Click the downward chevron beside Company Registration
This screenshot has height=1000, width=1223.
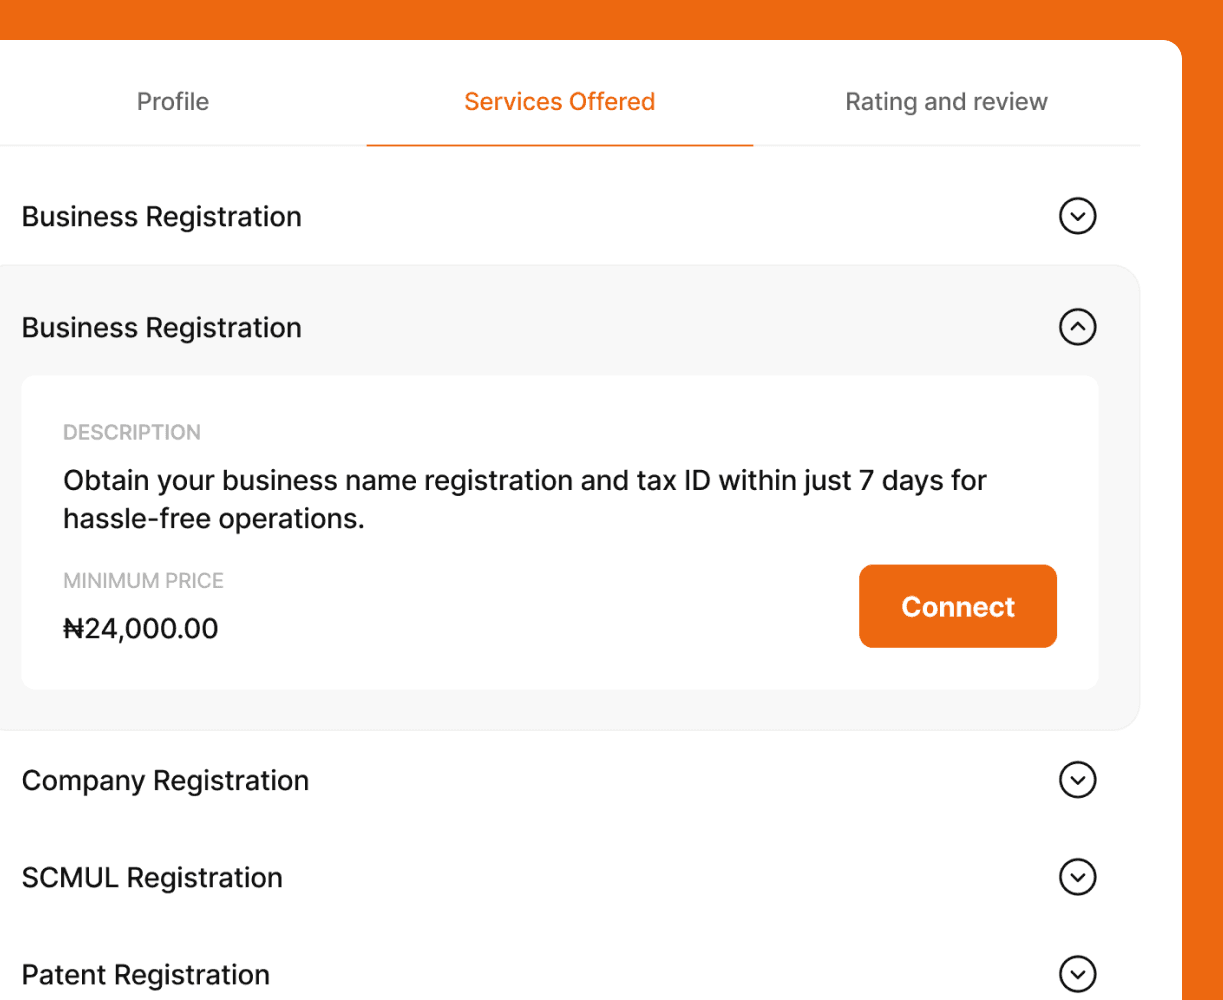[1077, 780]
